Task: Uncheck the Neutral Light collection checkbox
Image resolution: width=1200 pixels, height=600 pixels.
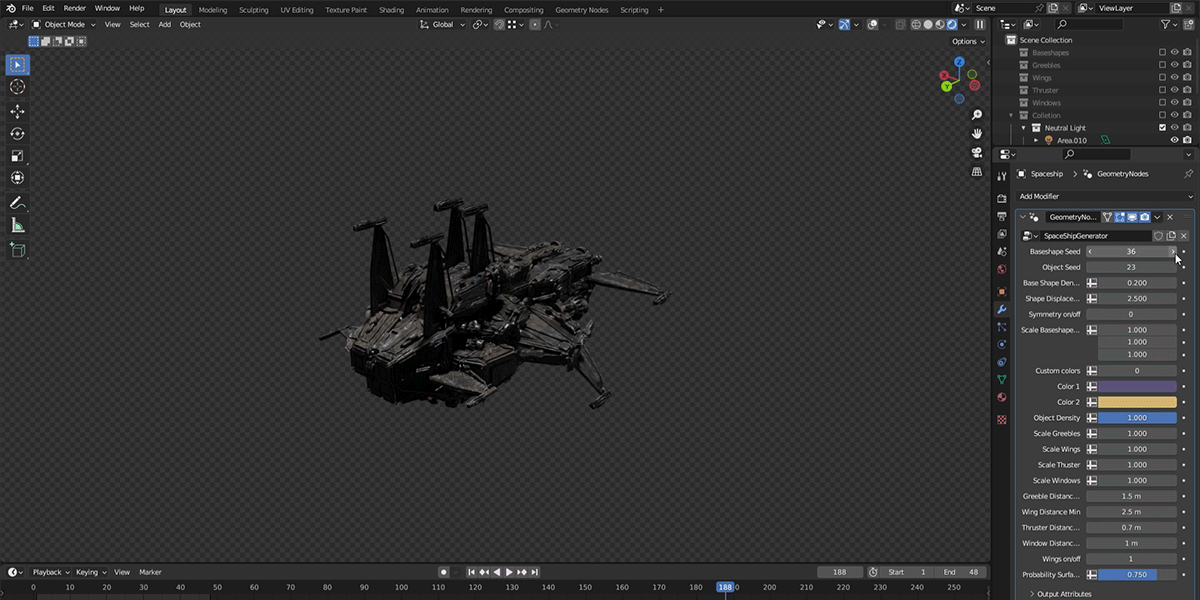Action: point(1162,128)
